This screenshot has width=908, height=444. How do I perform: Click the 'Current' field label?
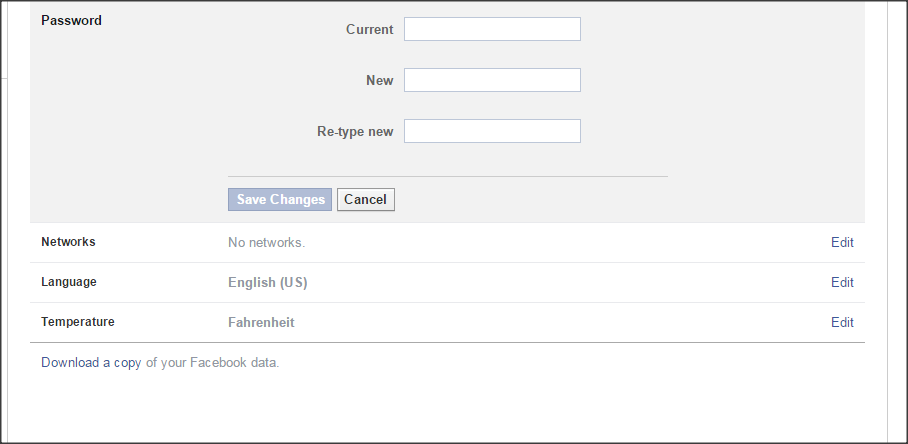(369, 29)
